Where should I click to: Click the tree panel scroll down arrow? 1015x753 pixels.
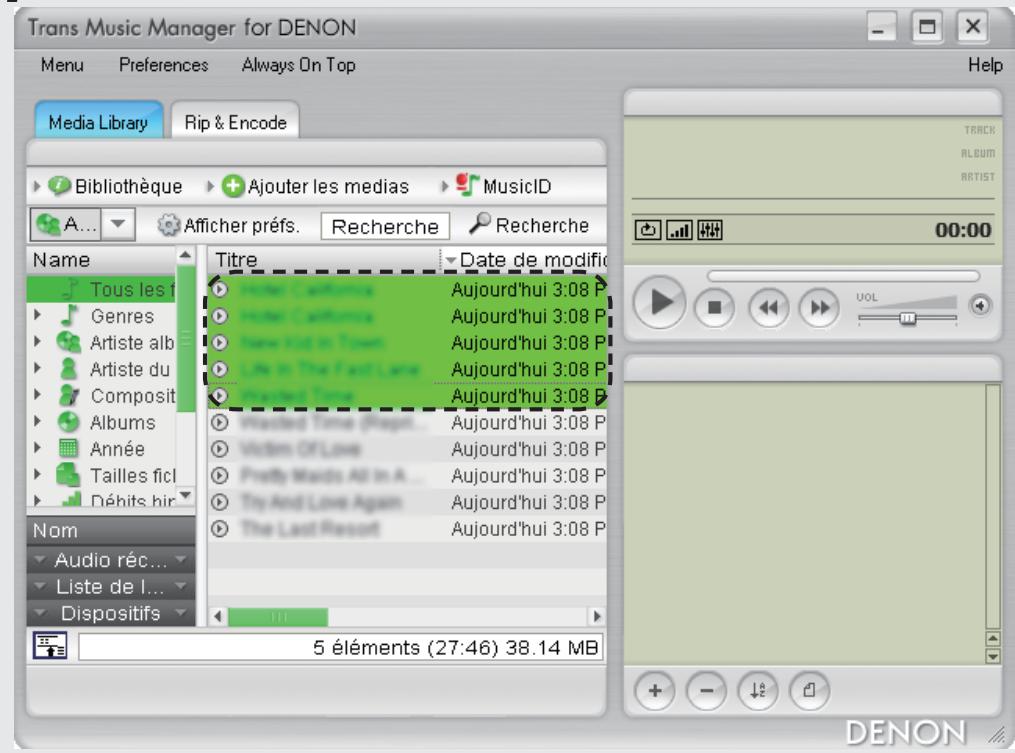186,495
